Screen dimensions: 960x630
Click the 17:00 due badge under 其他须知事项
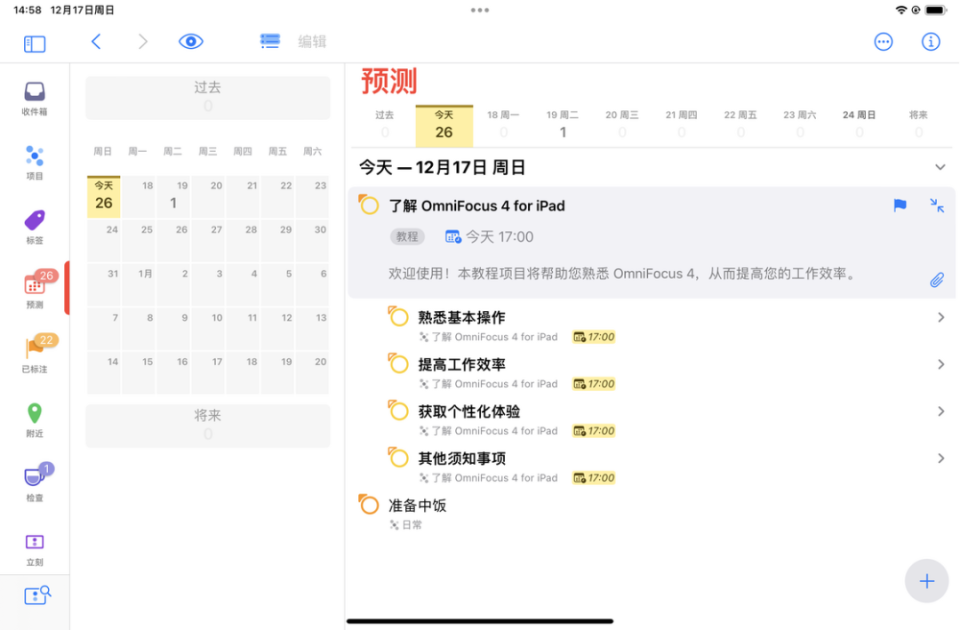(594, 478)
